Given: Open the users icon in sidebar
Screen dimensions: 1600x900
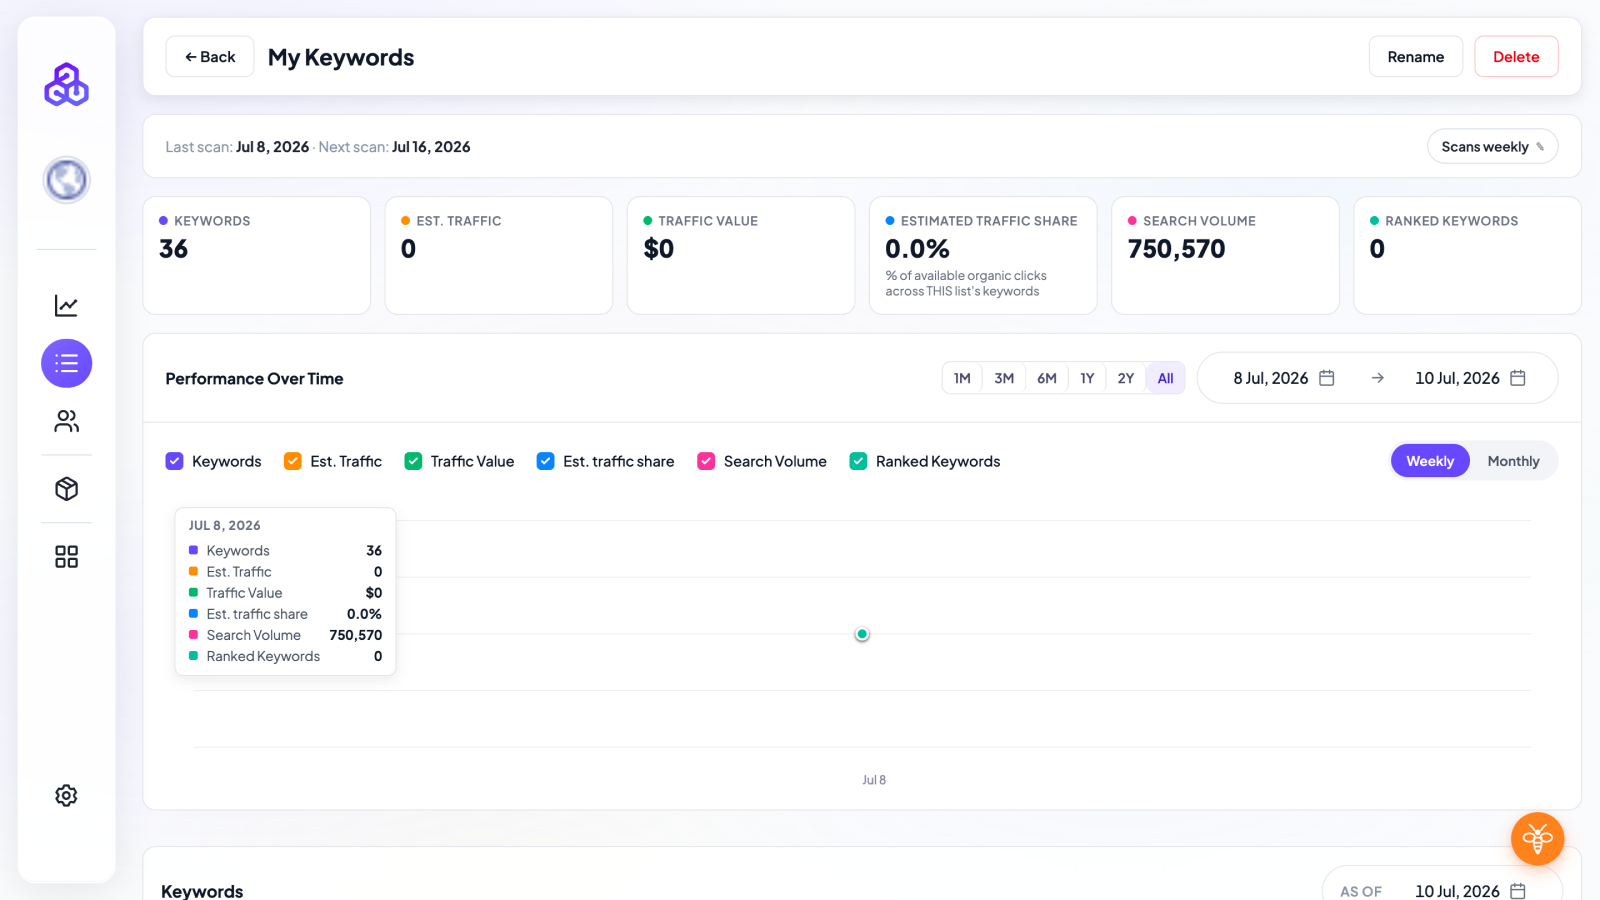Looking at the screenshot, I should coord(66,421).
